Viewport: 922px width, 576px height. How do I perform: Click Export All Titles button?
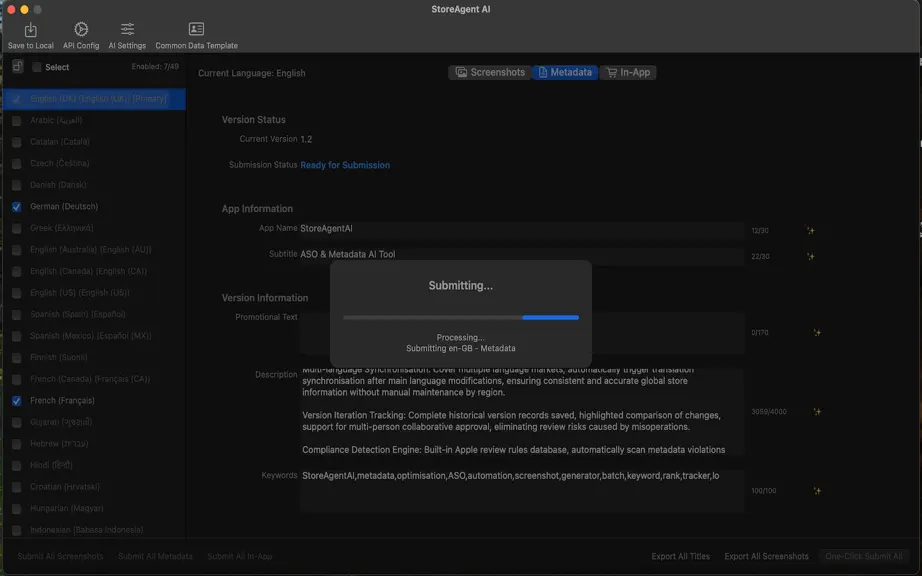point(680,556)
